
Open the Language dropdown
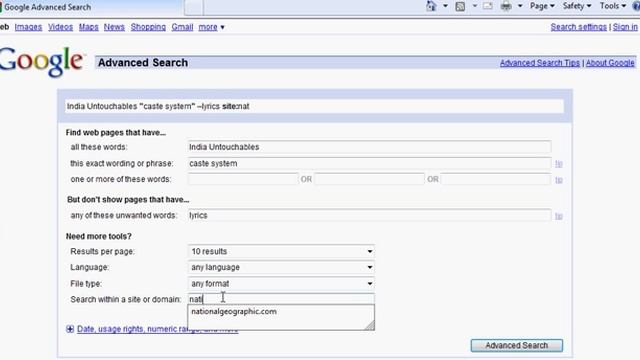point(281,267)
